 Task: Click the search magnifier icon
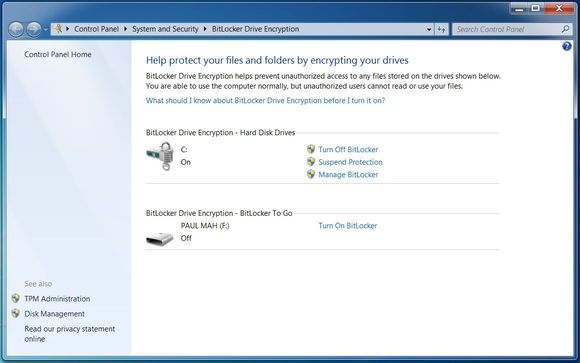(x=565, y=29)
